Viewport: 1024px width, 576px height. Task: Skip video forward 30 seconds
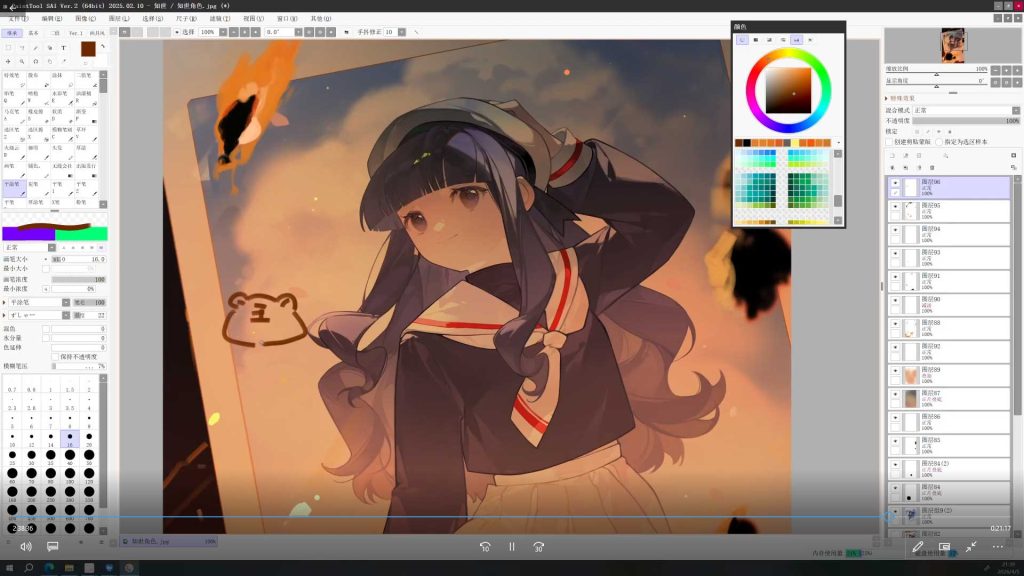pyautogui.click(x=539, y=547)
